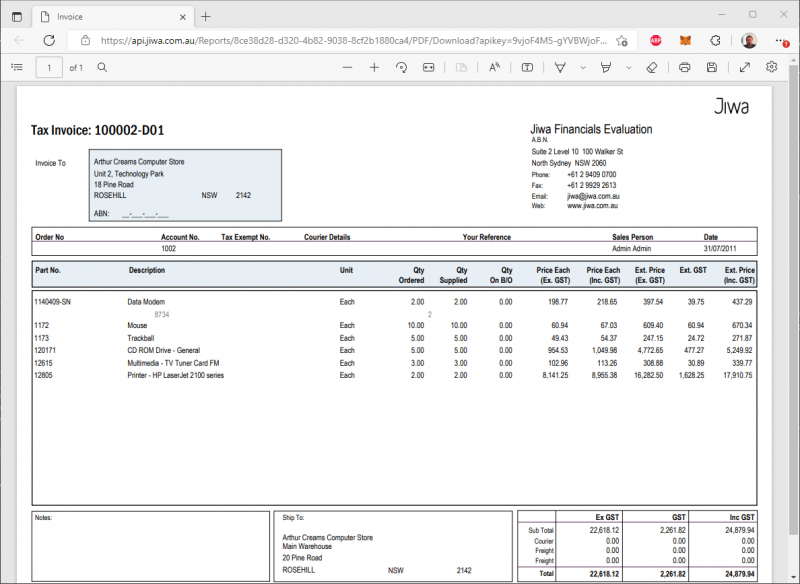
Task: Rotate the PDF page
Action: click(x=401, y=67)
